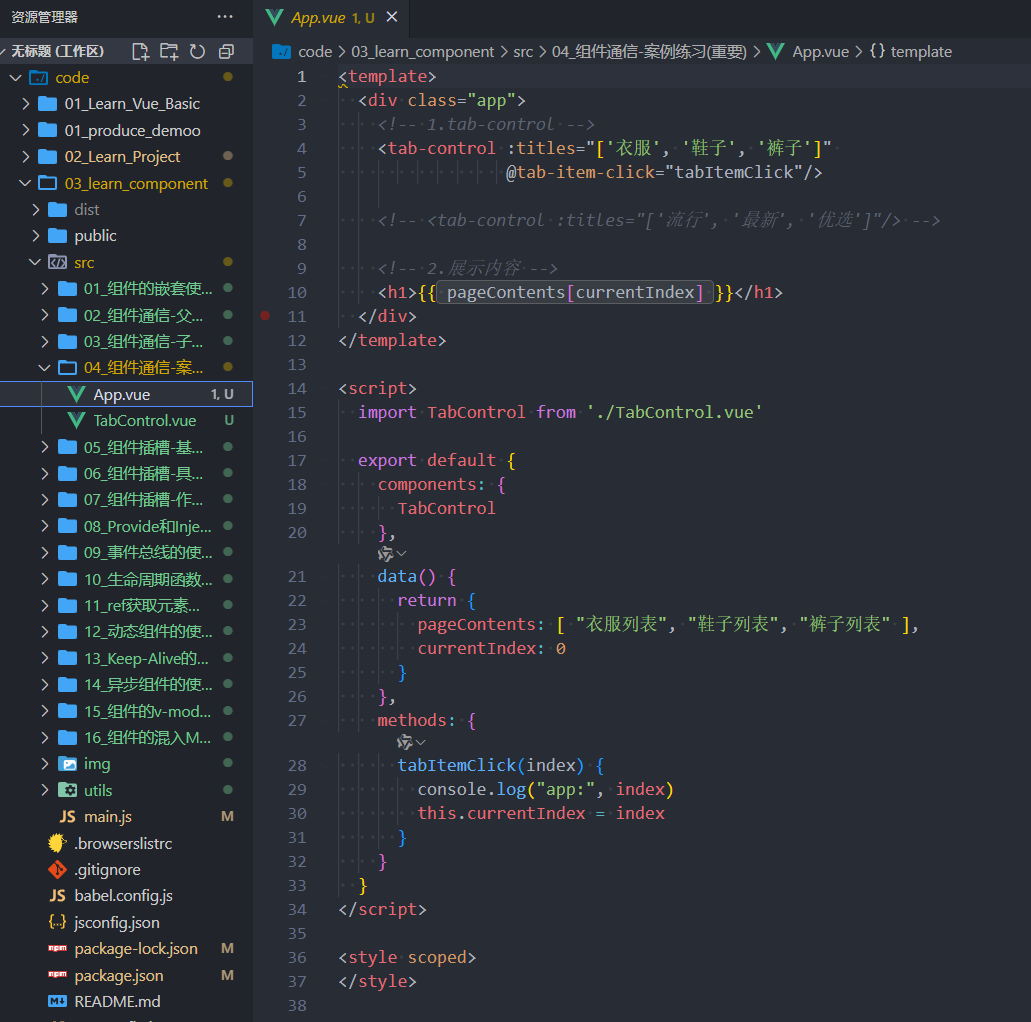Click the img folder icon
This screenshot has height=1022, width=1031.
click(x=67, y=764)
